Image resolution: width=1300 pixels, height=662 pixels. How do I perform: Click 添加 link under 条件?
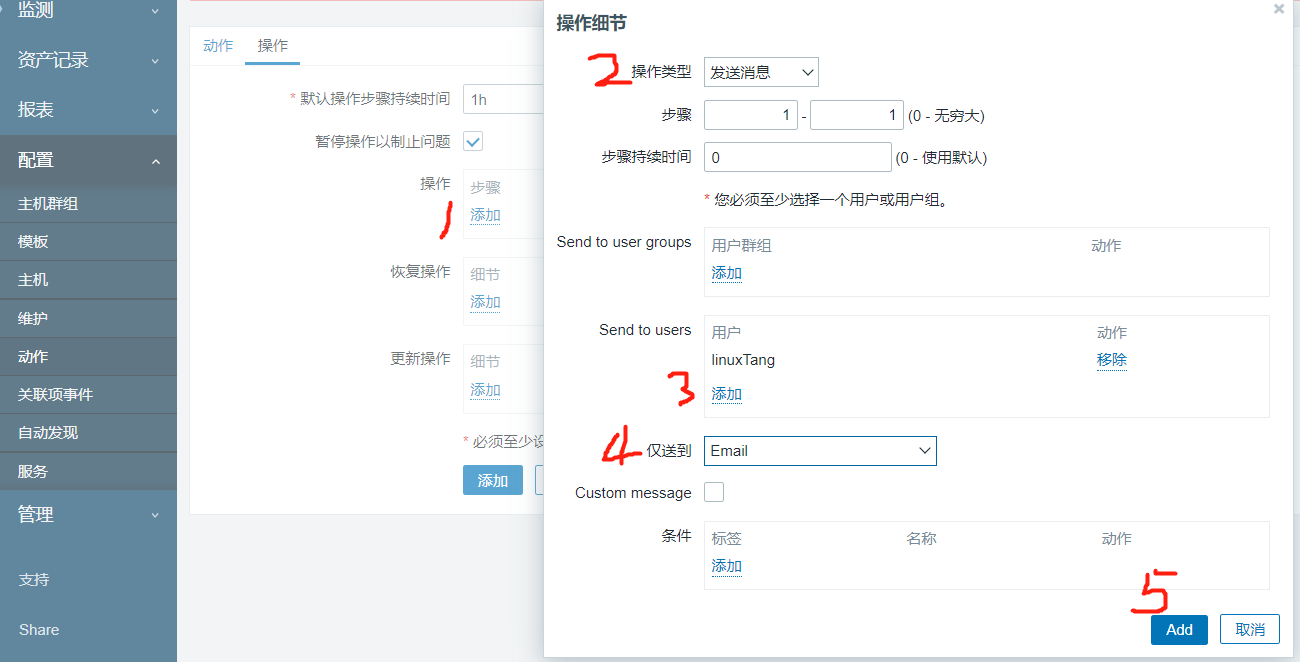[726, 566]
